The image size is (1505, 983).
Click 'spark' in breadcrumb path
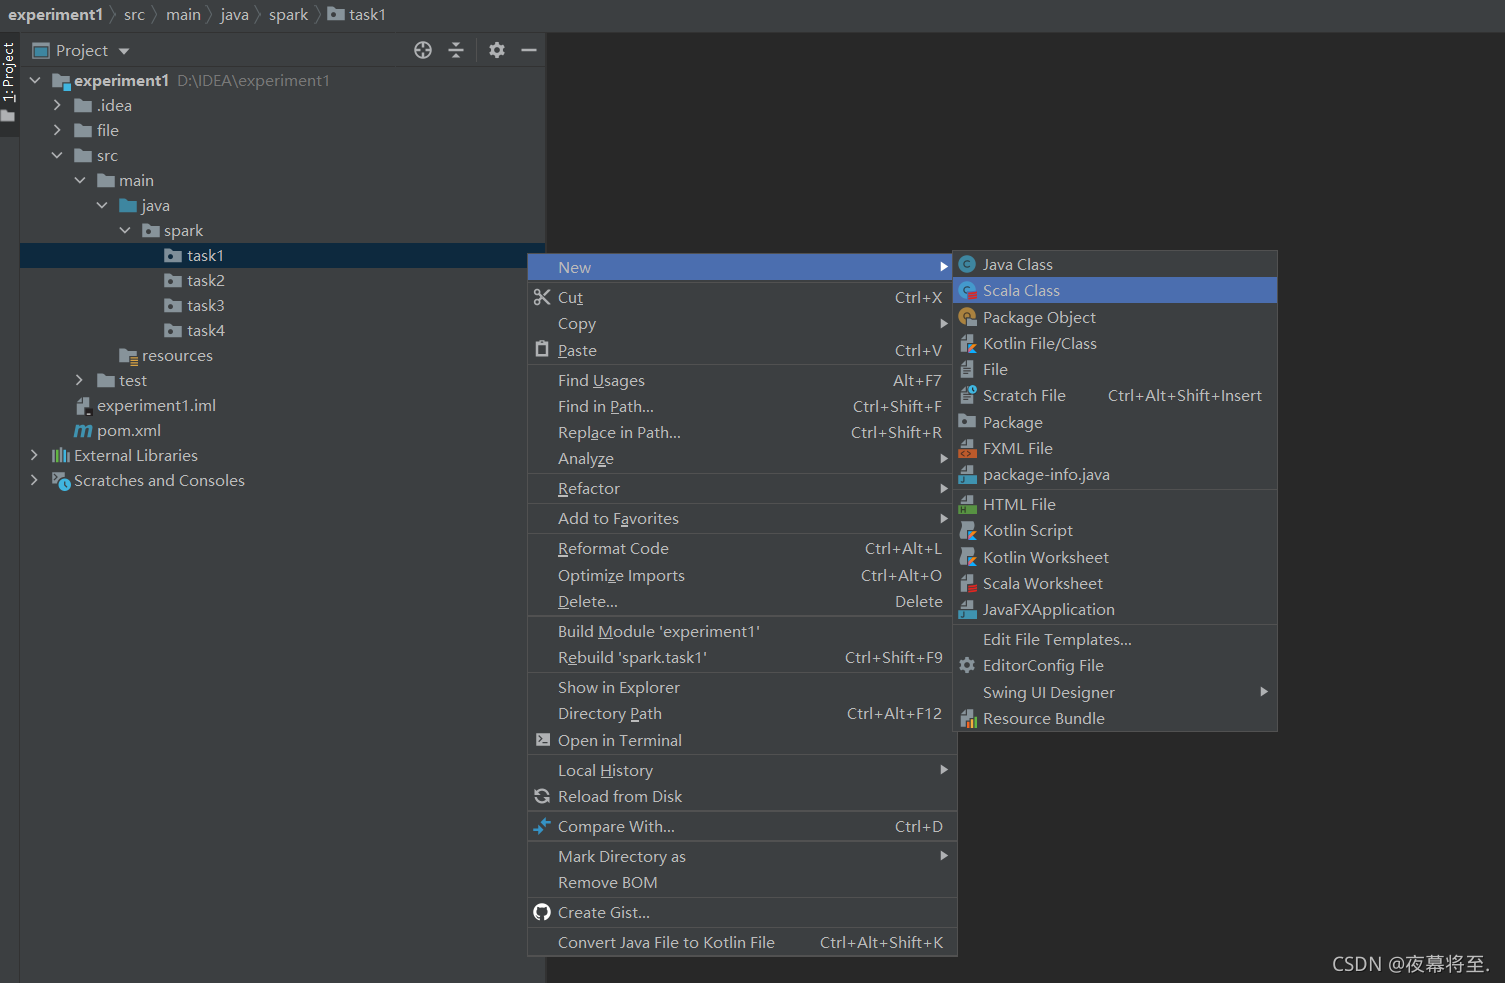[x=288, y=14]
